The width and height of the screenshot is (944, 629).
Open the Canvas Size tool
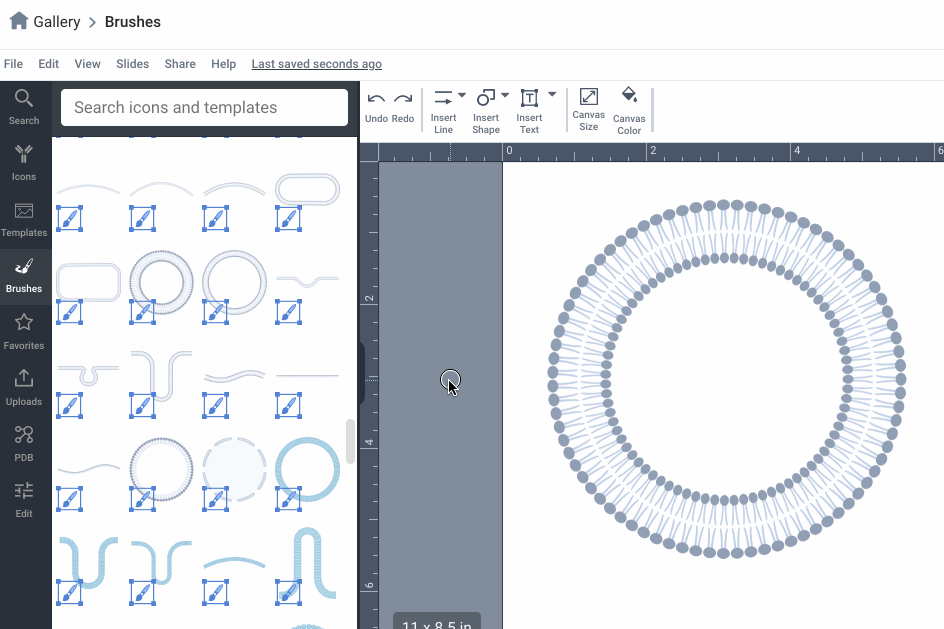588,106
